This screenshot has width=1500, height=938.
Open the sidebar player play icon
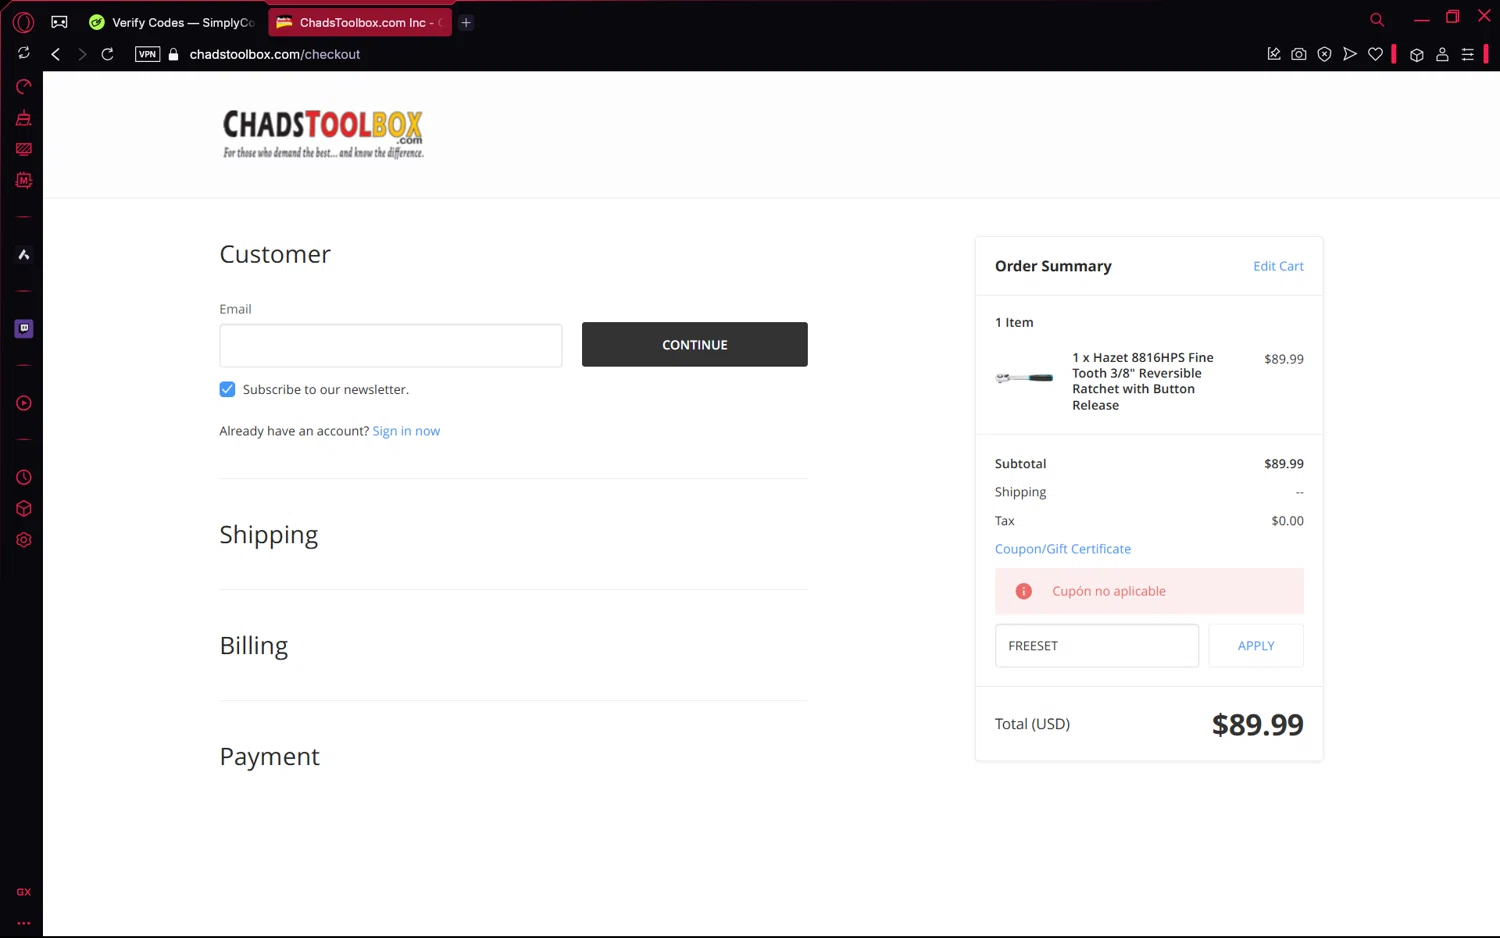pos(24,403)
